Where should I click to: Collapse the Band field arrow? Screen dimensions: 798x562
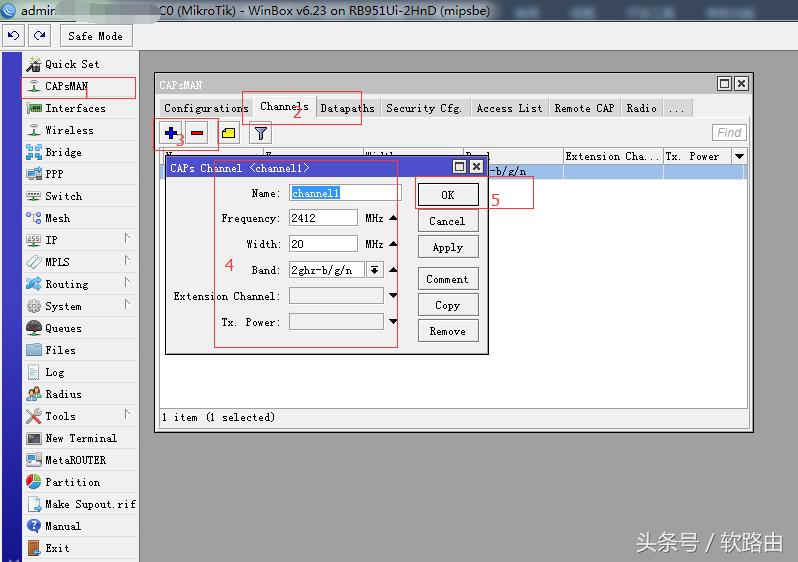click(393, 270)
